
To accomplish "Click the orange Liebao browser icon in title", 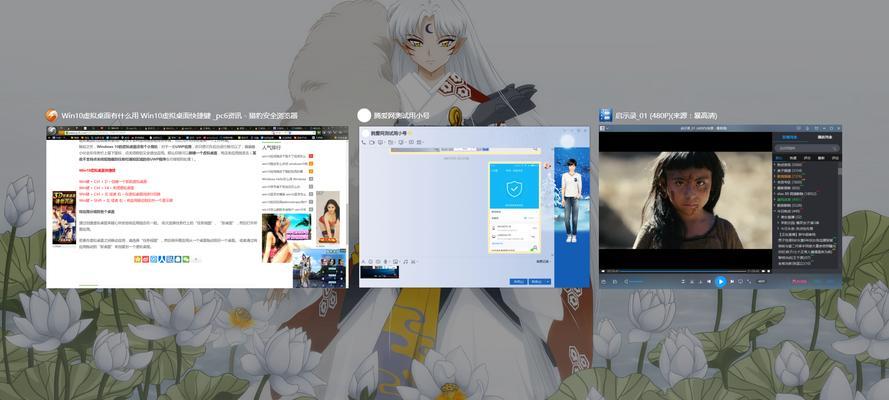I will pos(52,116).
